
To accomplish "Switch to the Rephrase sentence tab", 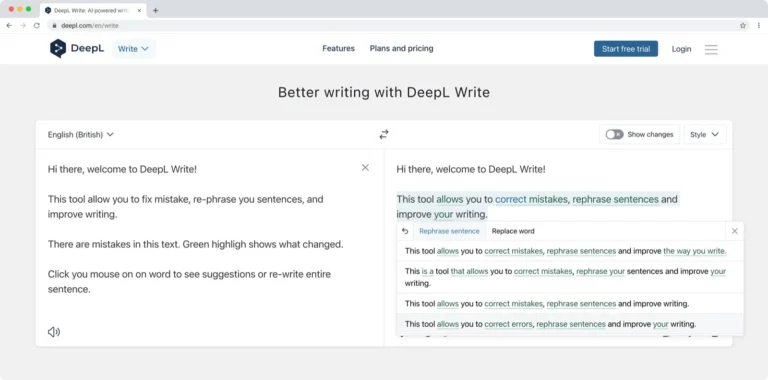I will pyautogui.click(x=449, y=231).
